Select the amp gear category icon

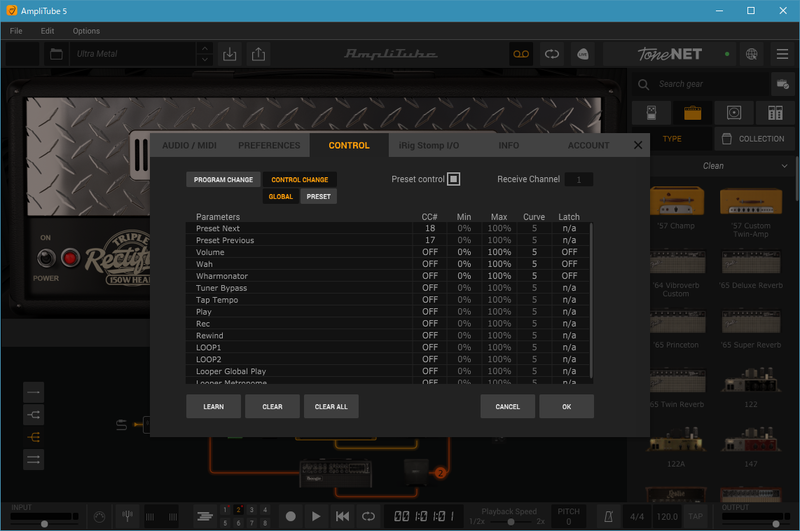click(692, 113)
